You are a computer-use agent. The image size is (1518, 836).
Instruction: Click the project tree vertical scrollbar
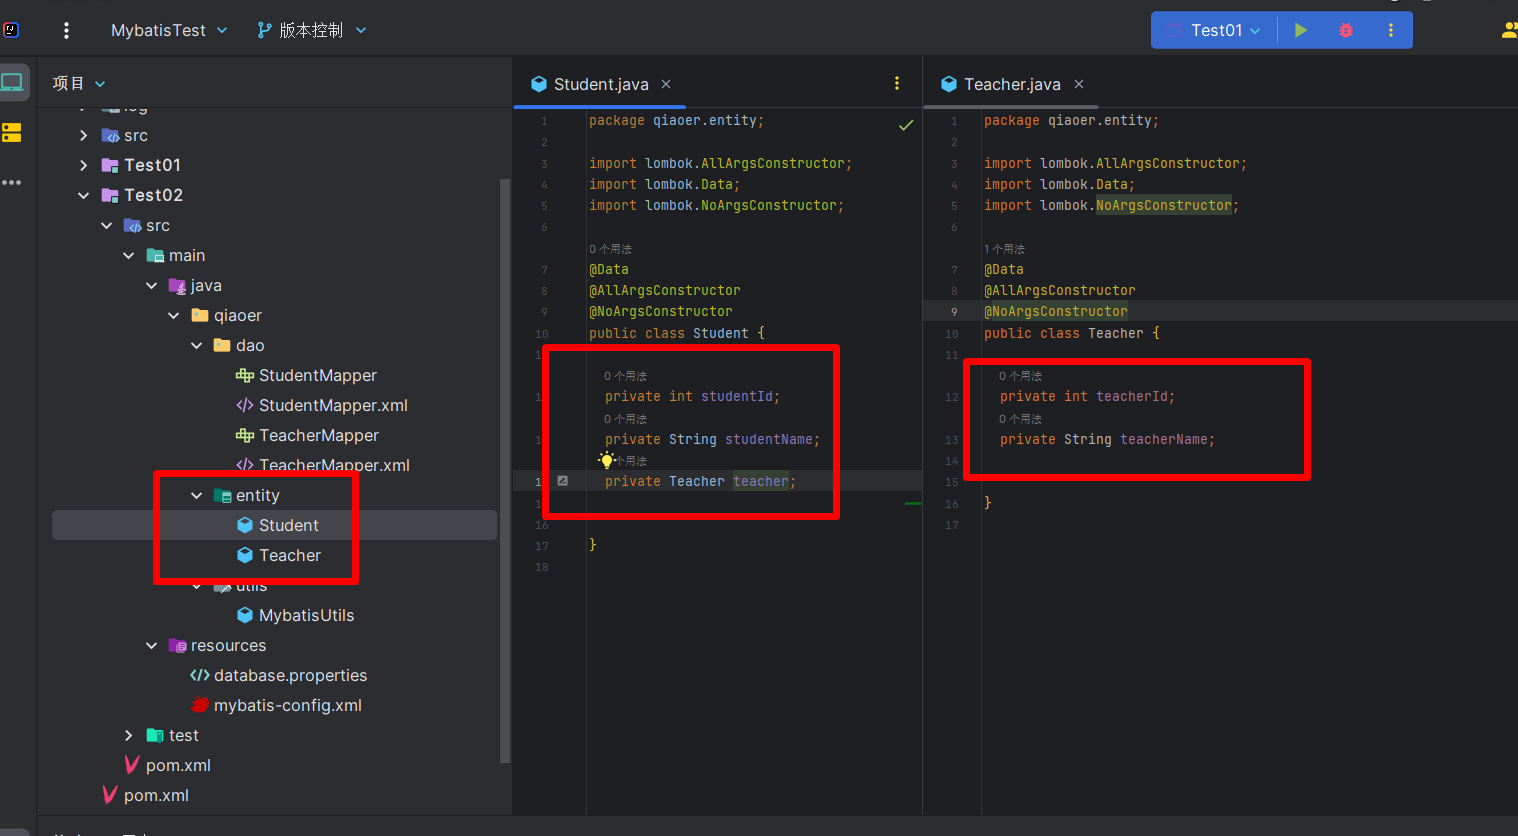click(505, 470)
